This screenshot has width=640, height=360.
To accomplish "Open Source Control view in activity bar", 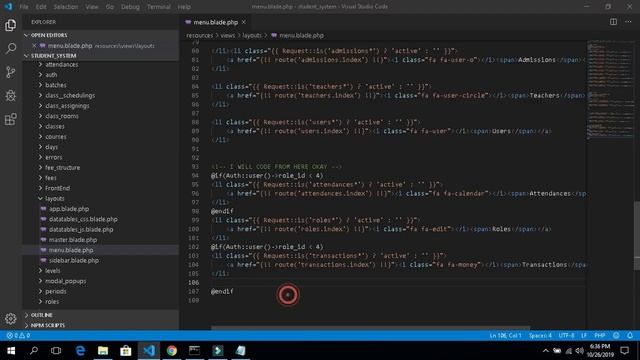I will (11, 72).
